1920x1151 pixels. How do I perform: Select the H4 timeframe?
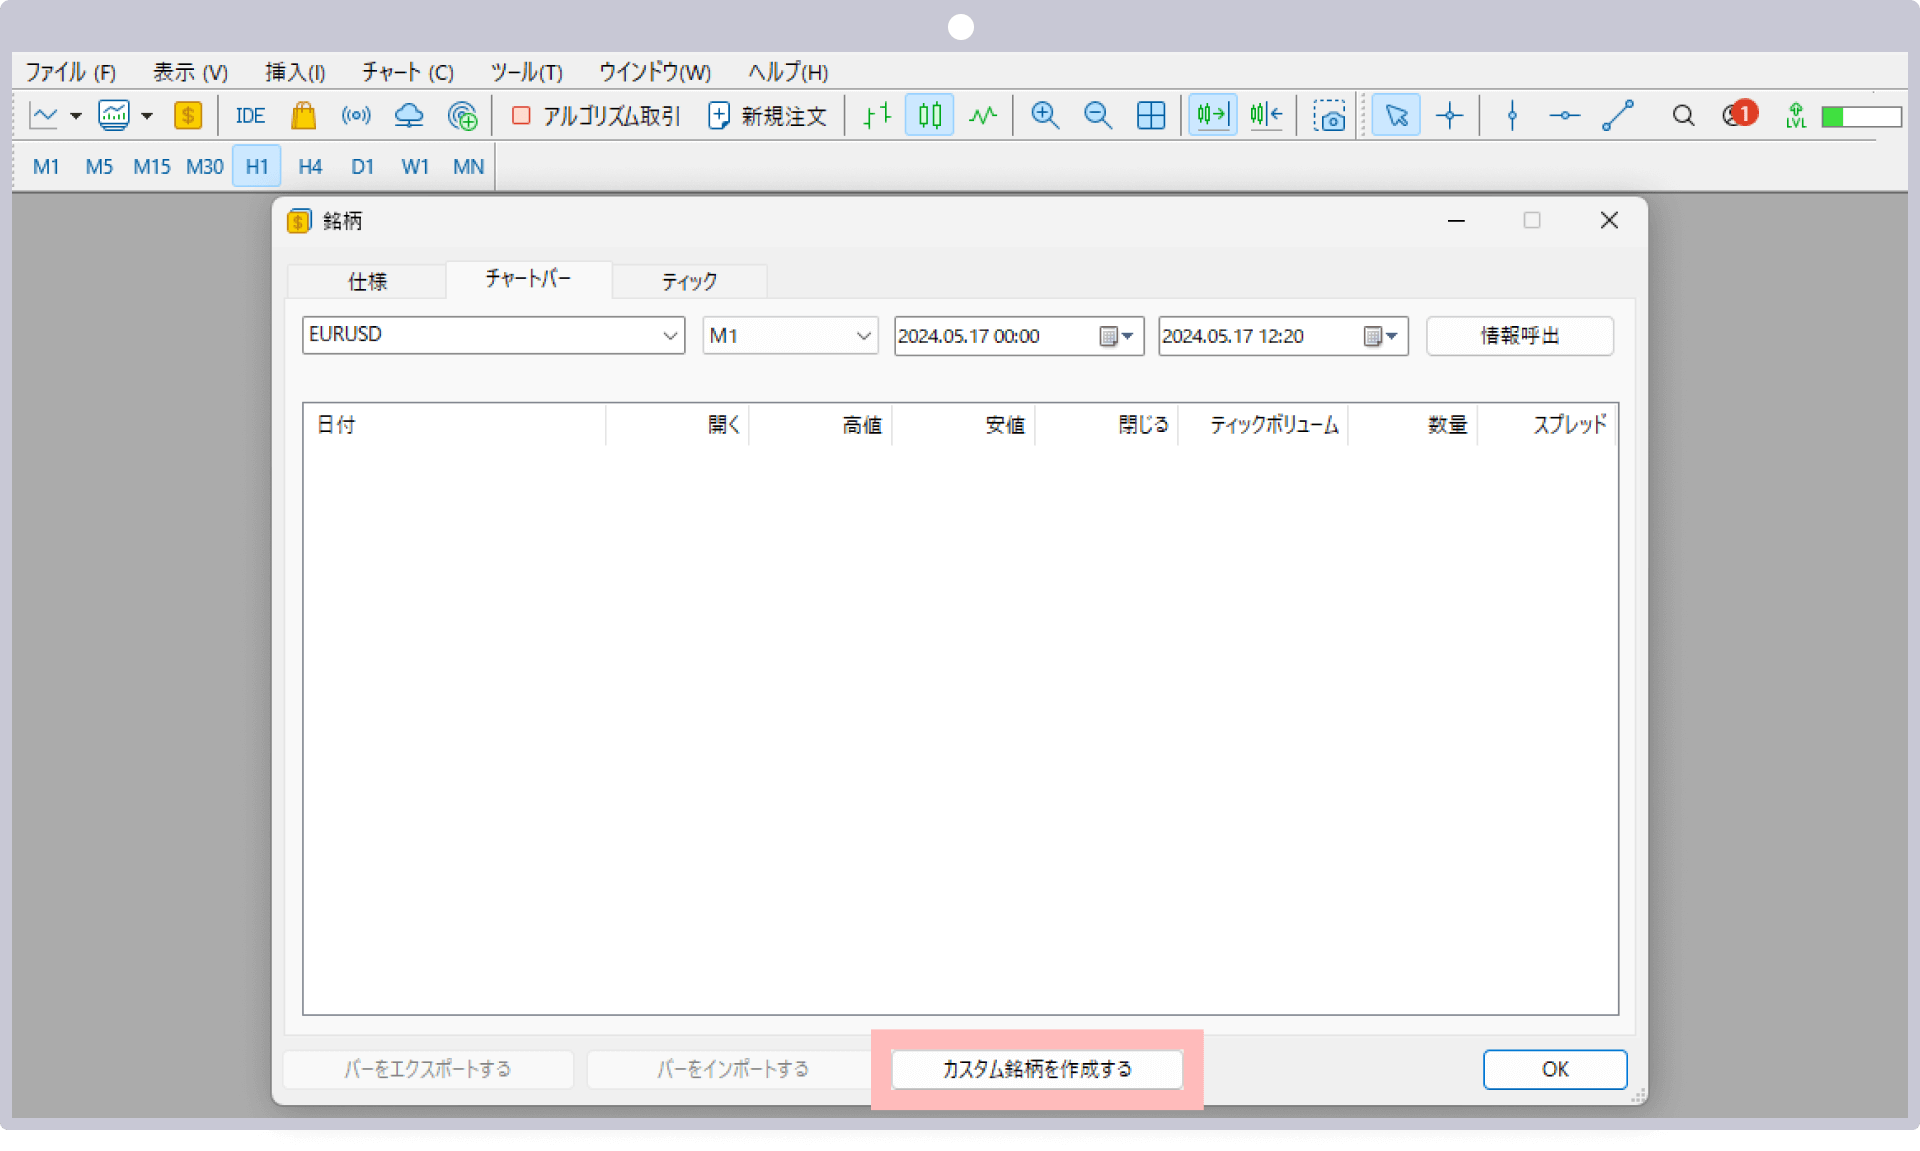310,167
